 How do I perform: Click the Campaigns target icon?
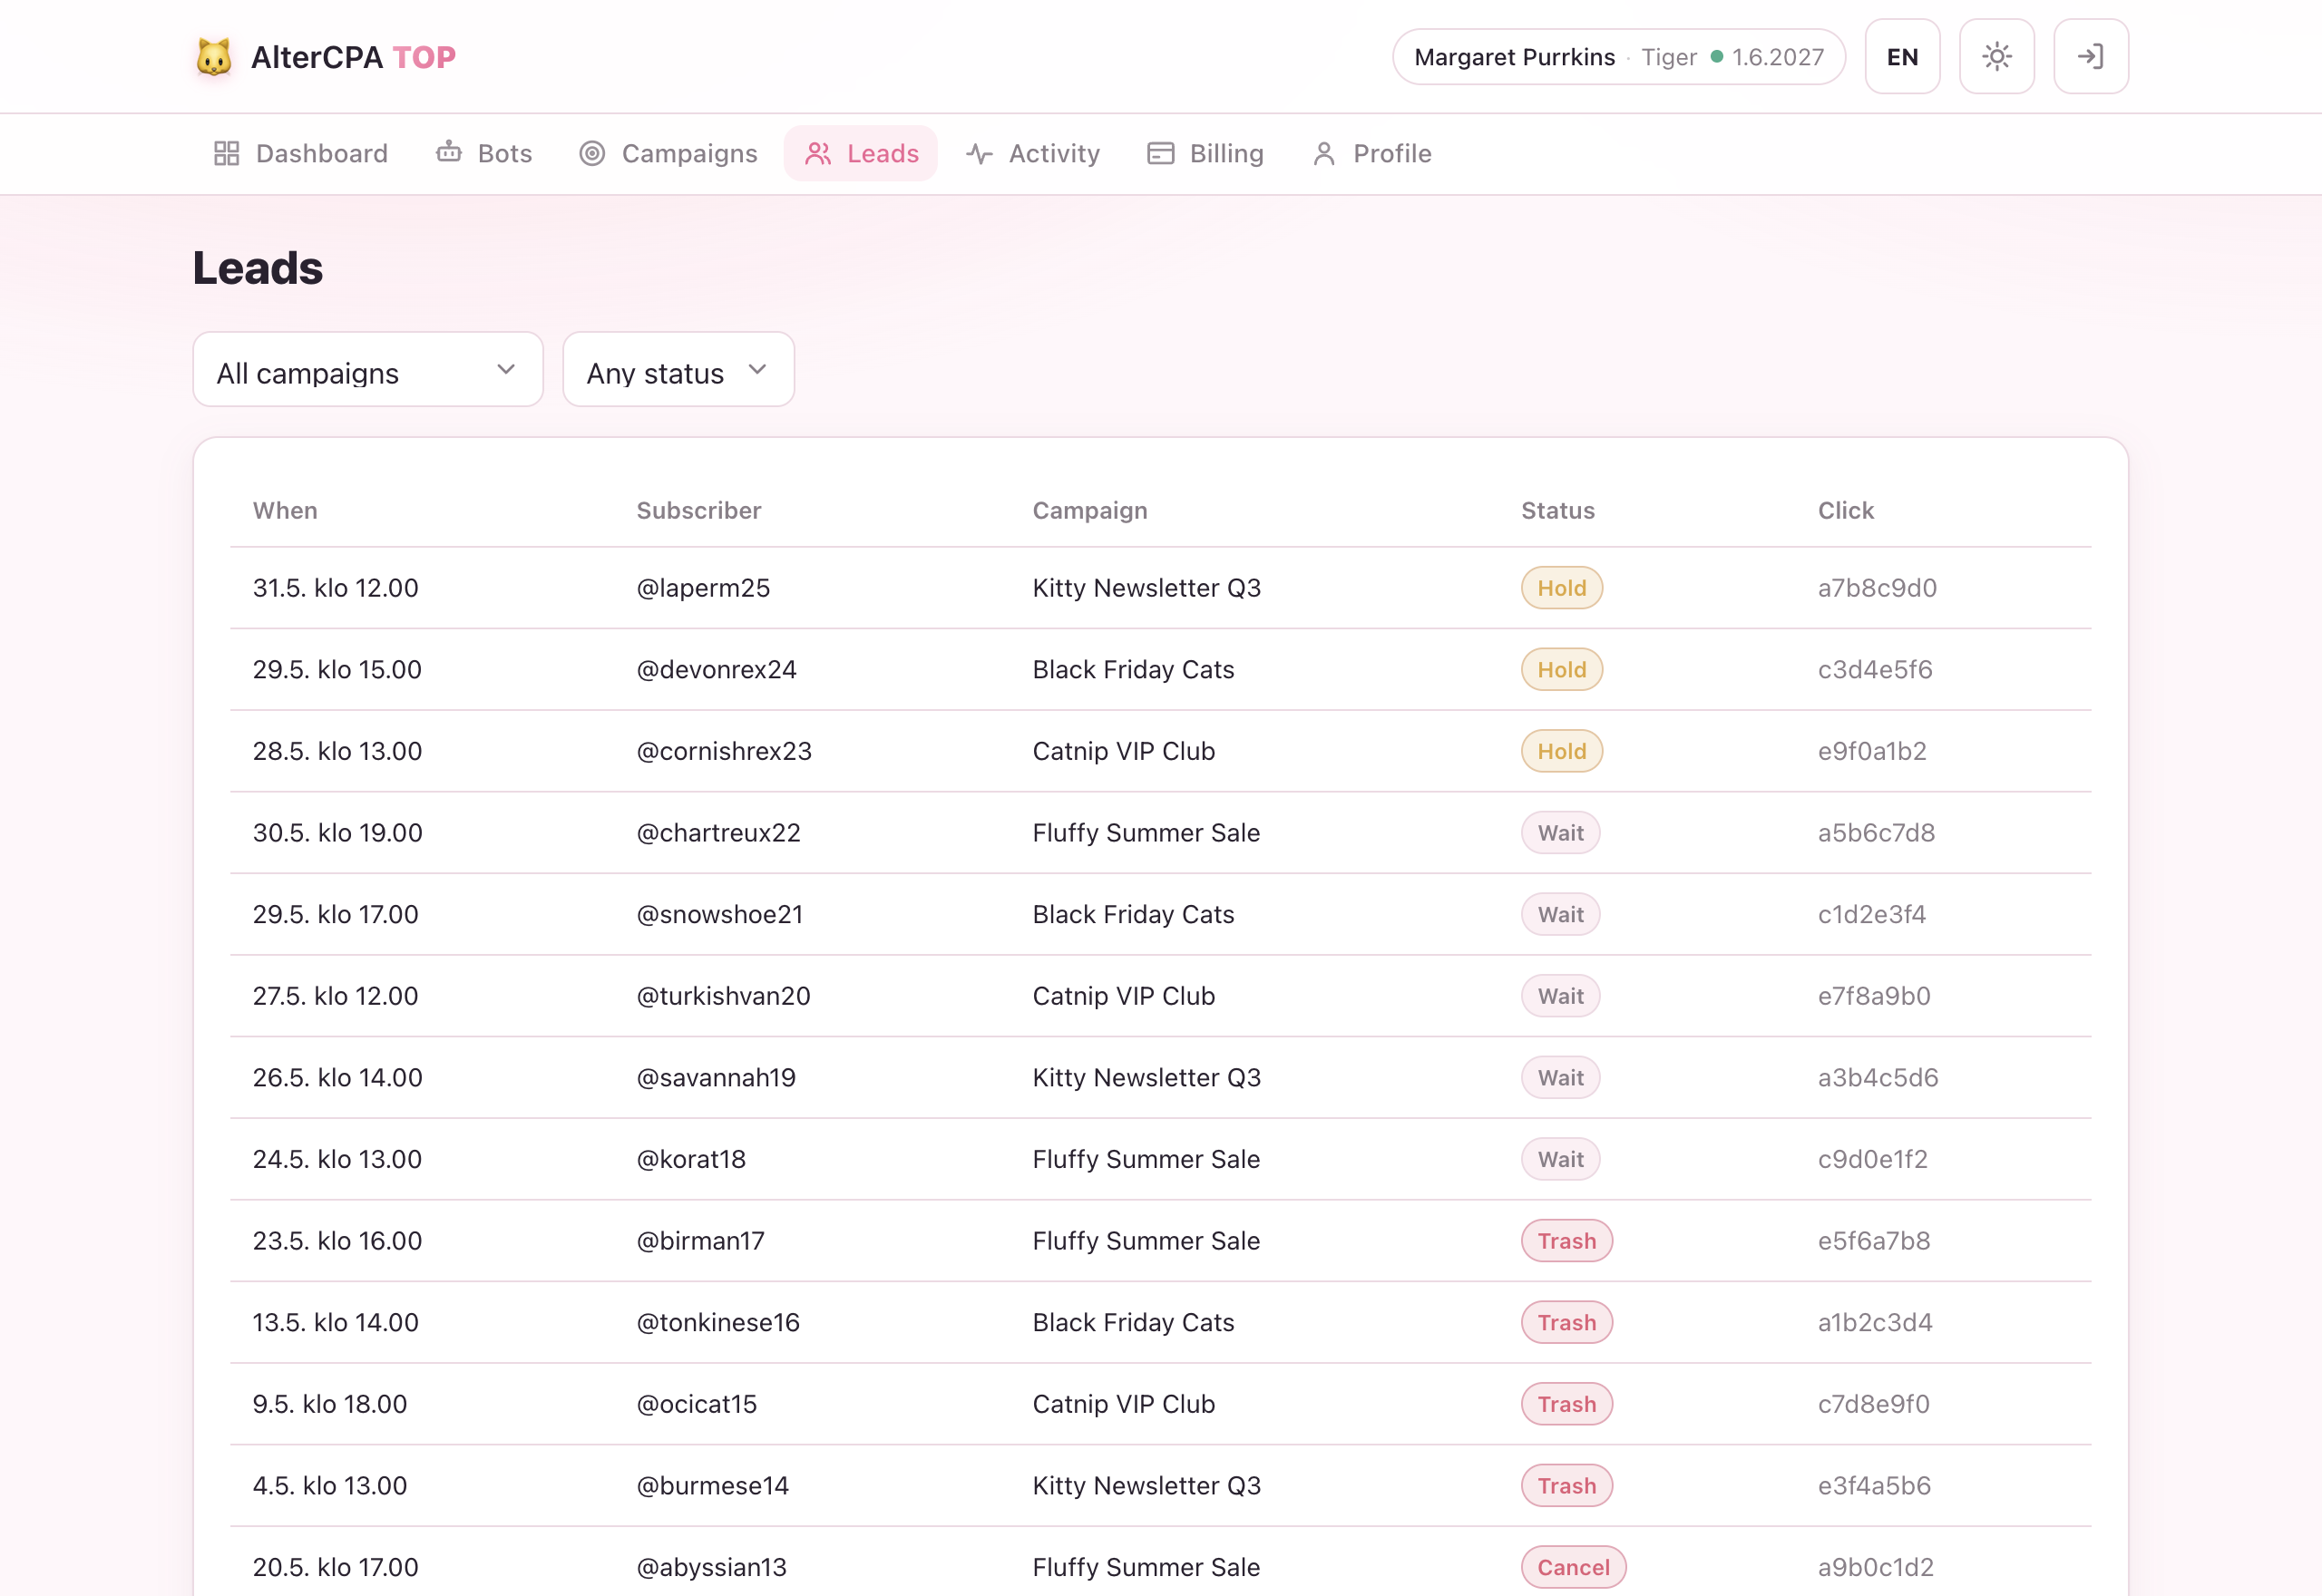592,153
